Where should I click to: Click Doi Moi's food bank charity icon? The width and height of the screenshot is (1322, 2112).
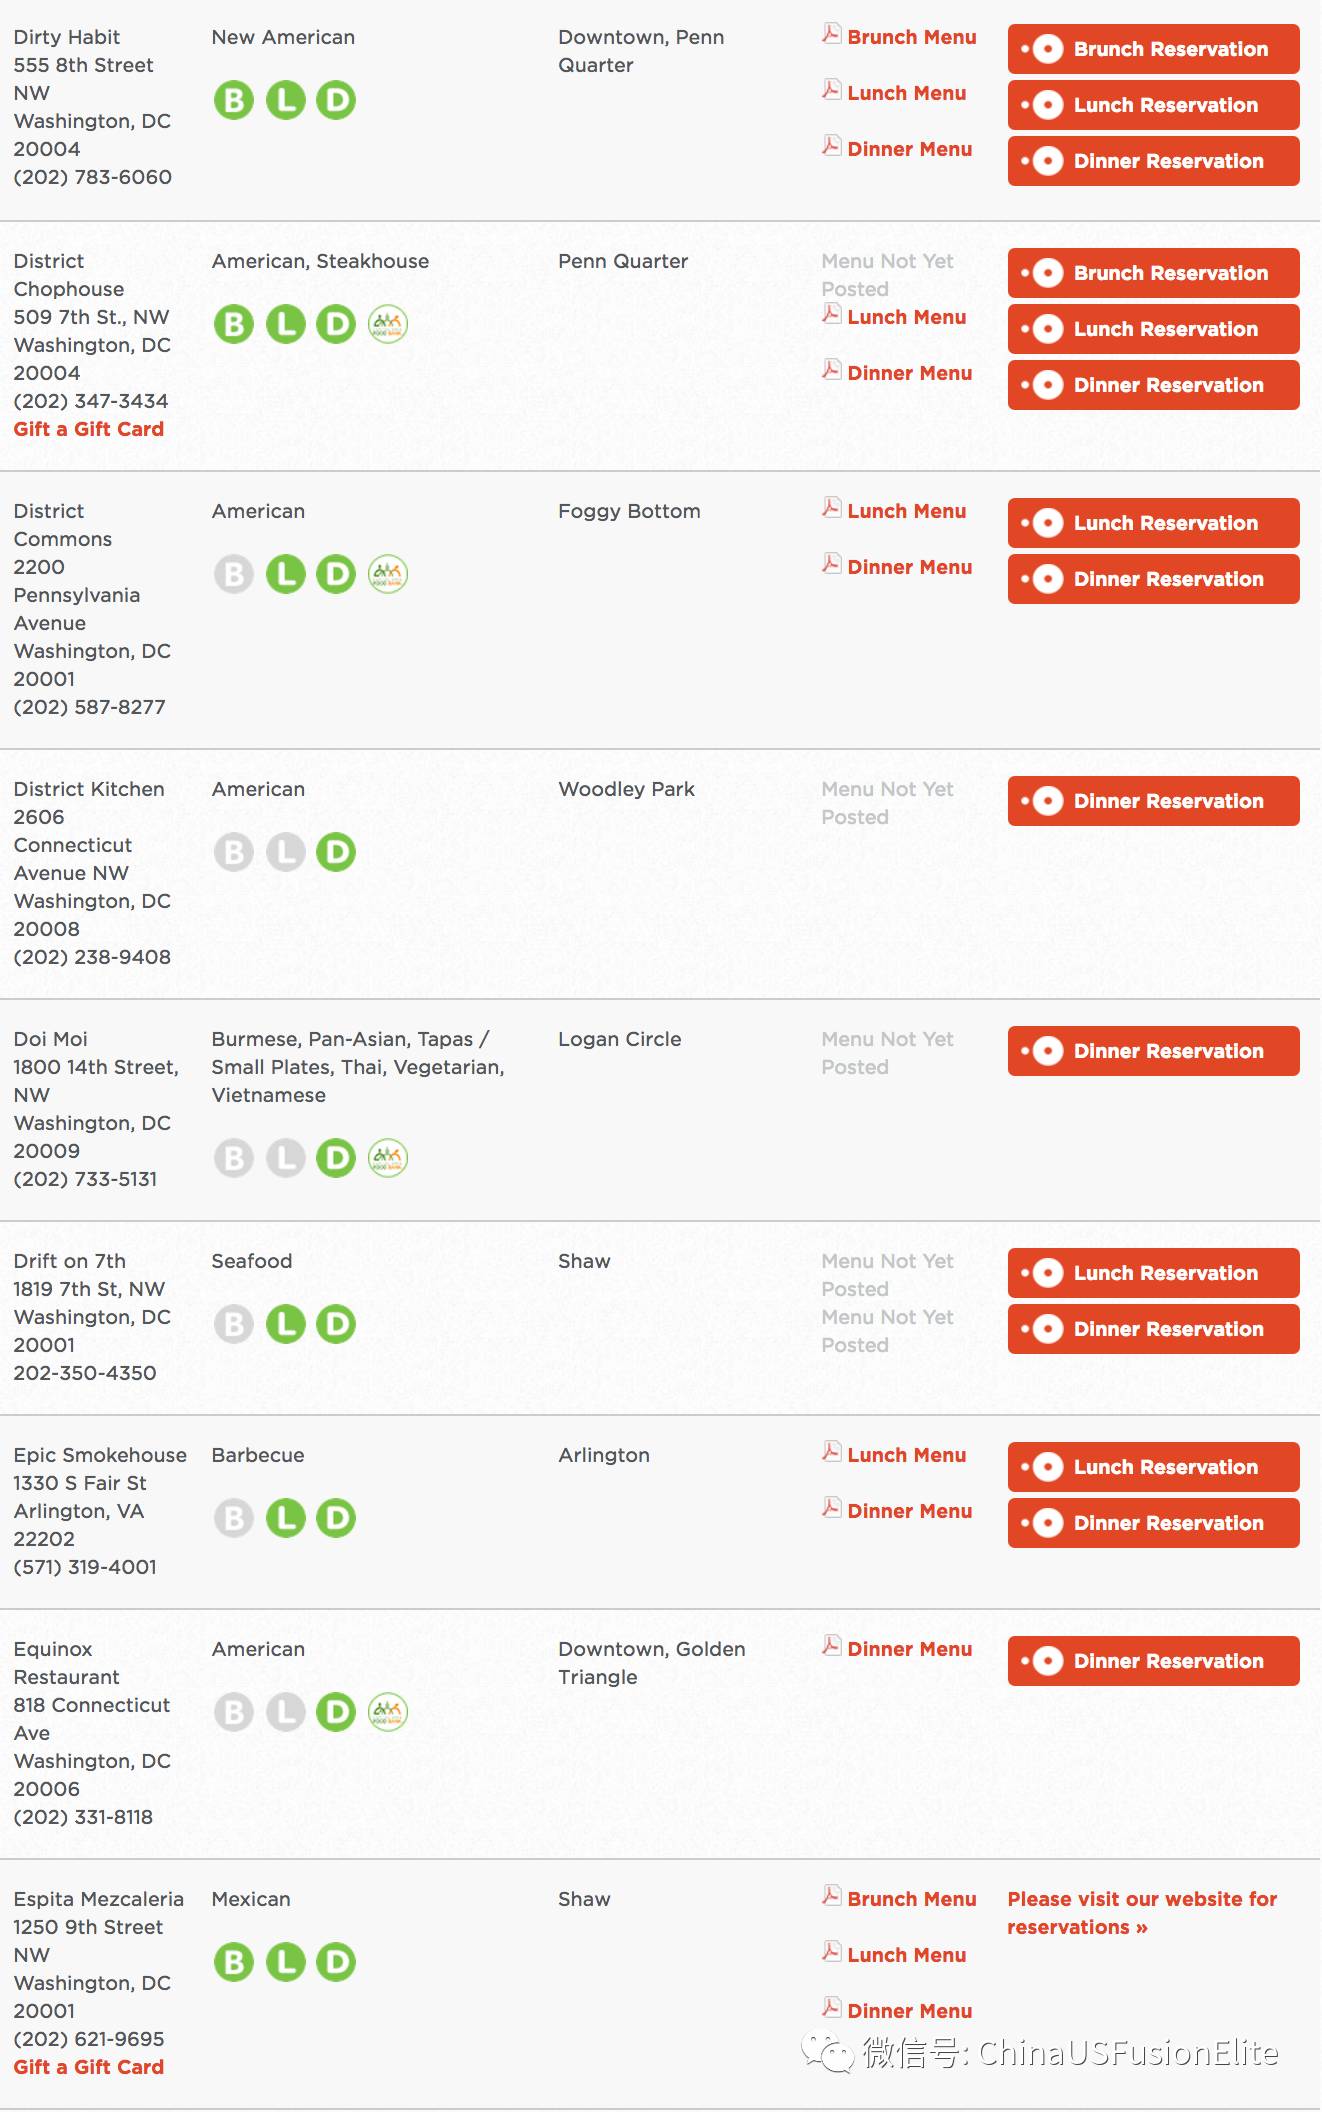click(388, 1158)
